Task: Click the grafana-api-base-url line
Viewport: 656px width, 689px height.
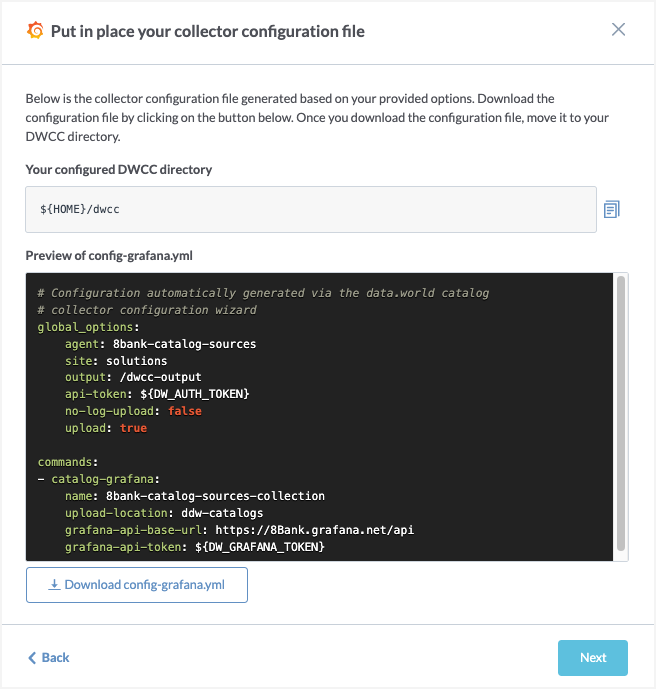Action: coord(239,530)
